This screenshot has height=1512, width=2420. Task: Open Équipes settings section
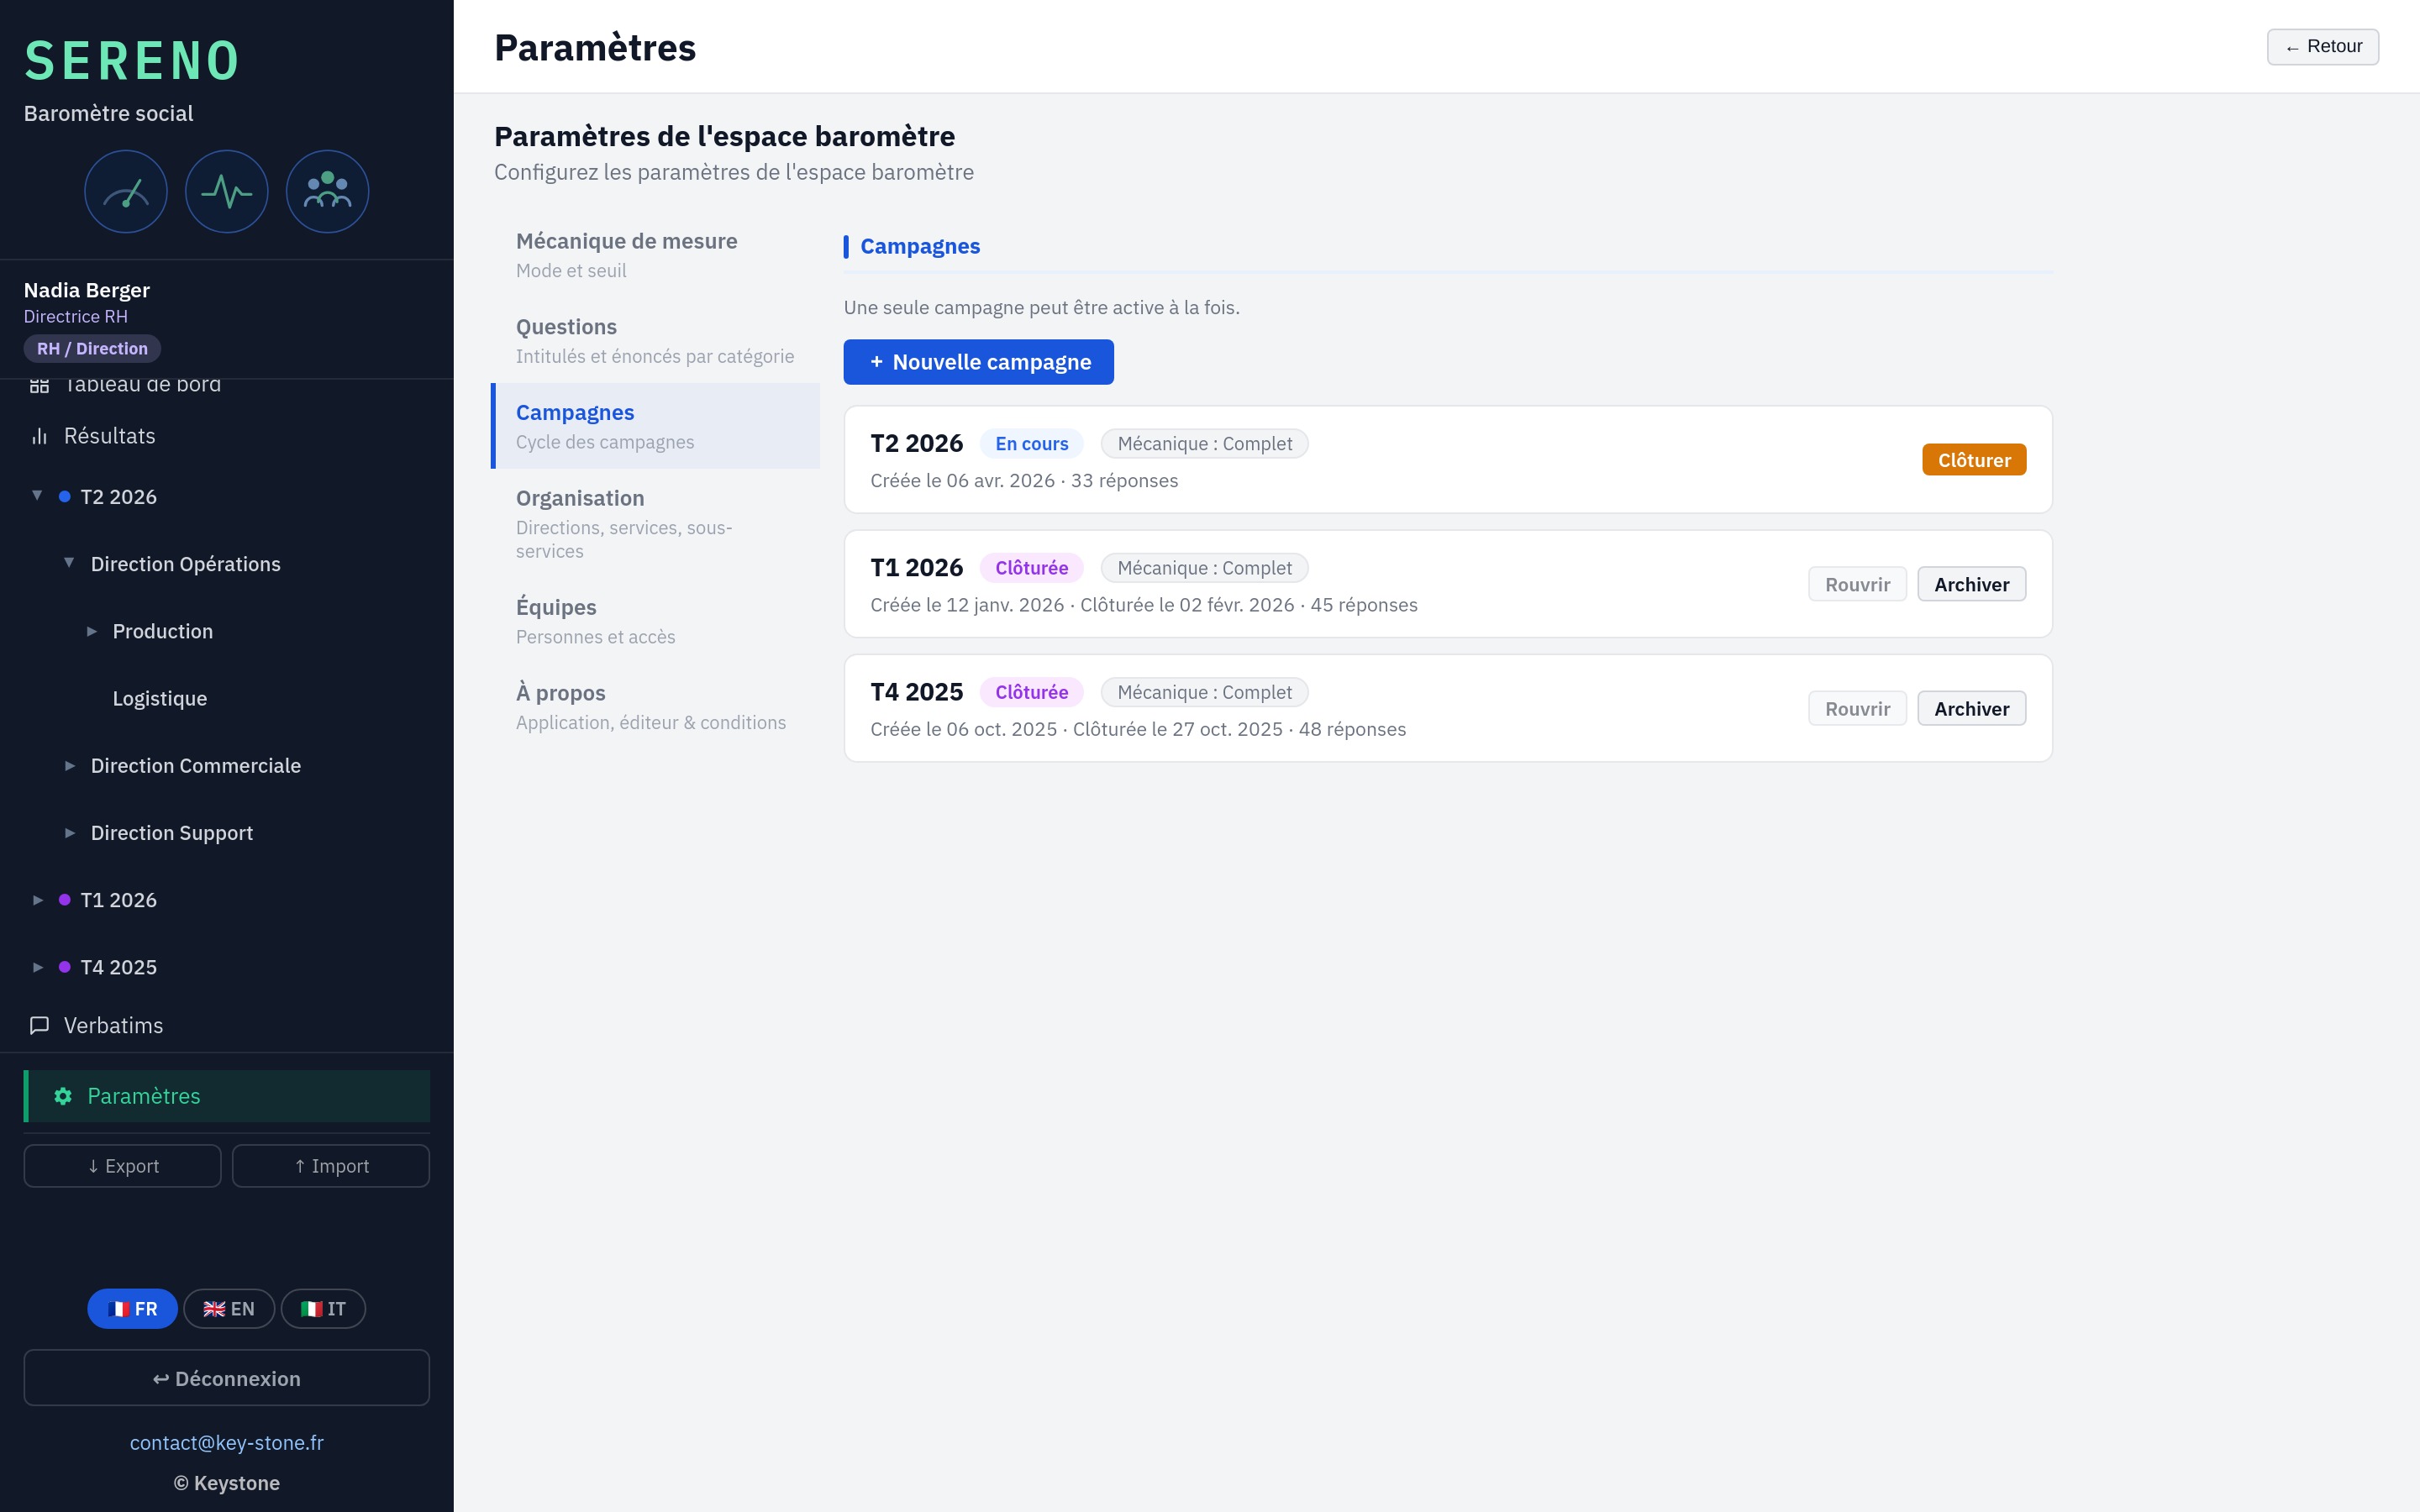coord(655,621)
